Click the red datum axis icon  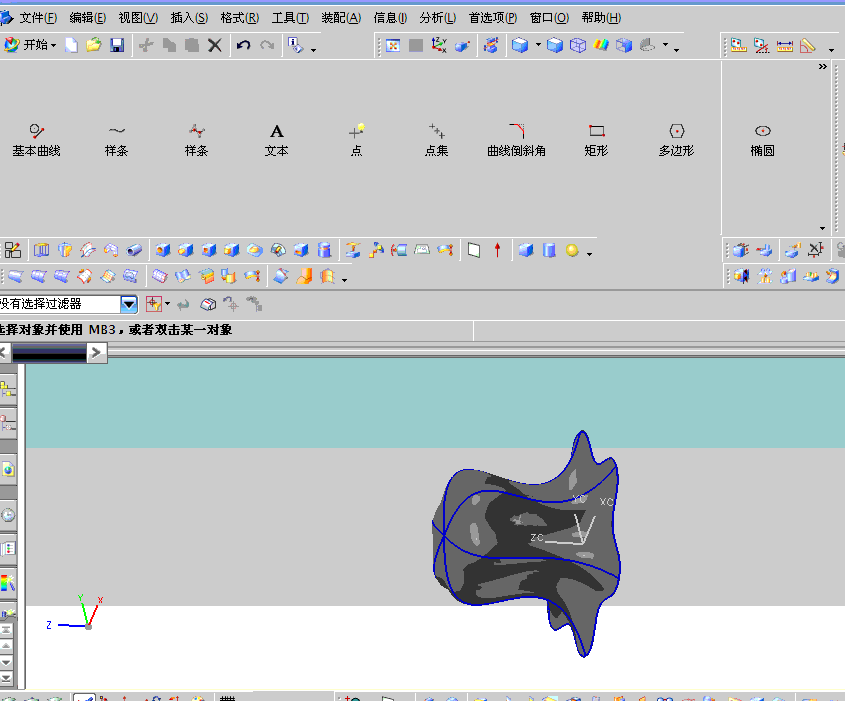coord(497,250)
